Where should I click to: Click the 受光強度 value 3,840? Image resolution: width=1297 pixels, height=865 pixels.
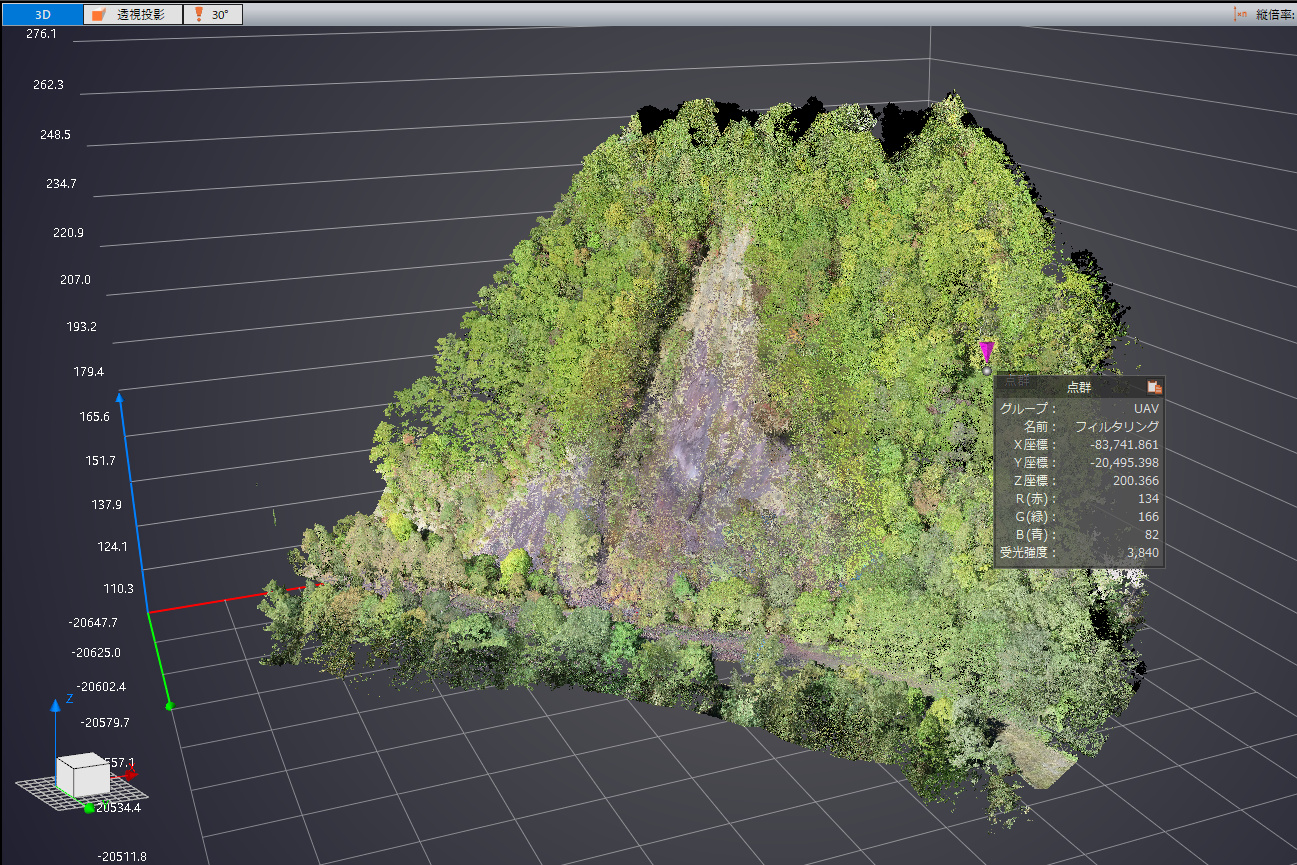click(1142, 552)
